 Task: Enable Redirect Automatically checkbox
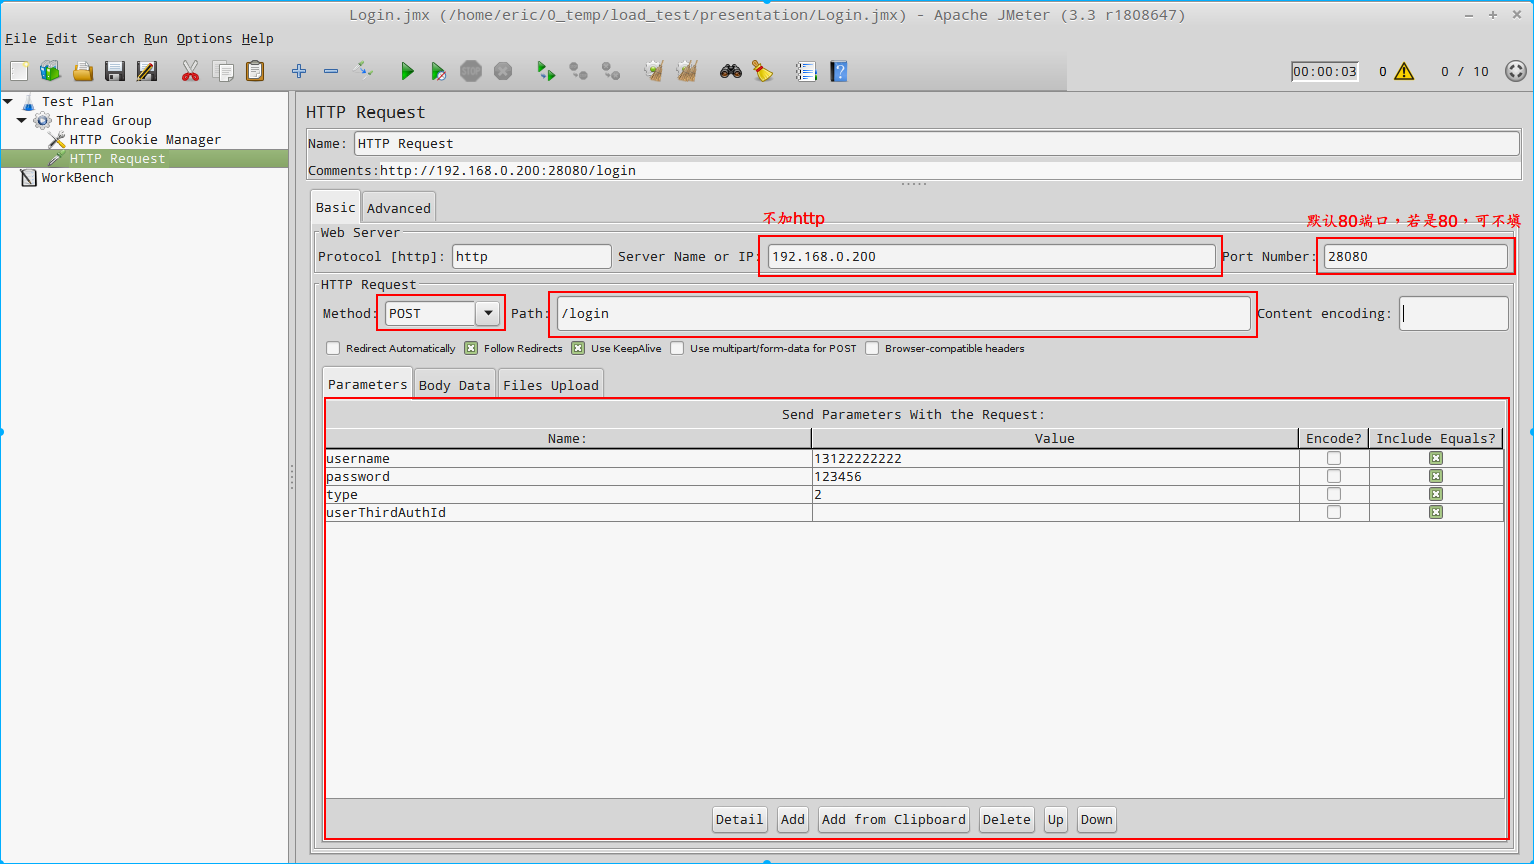pyautogui.click(x=333, y=348)
